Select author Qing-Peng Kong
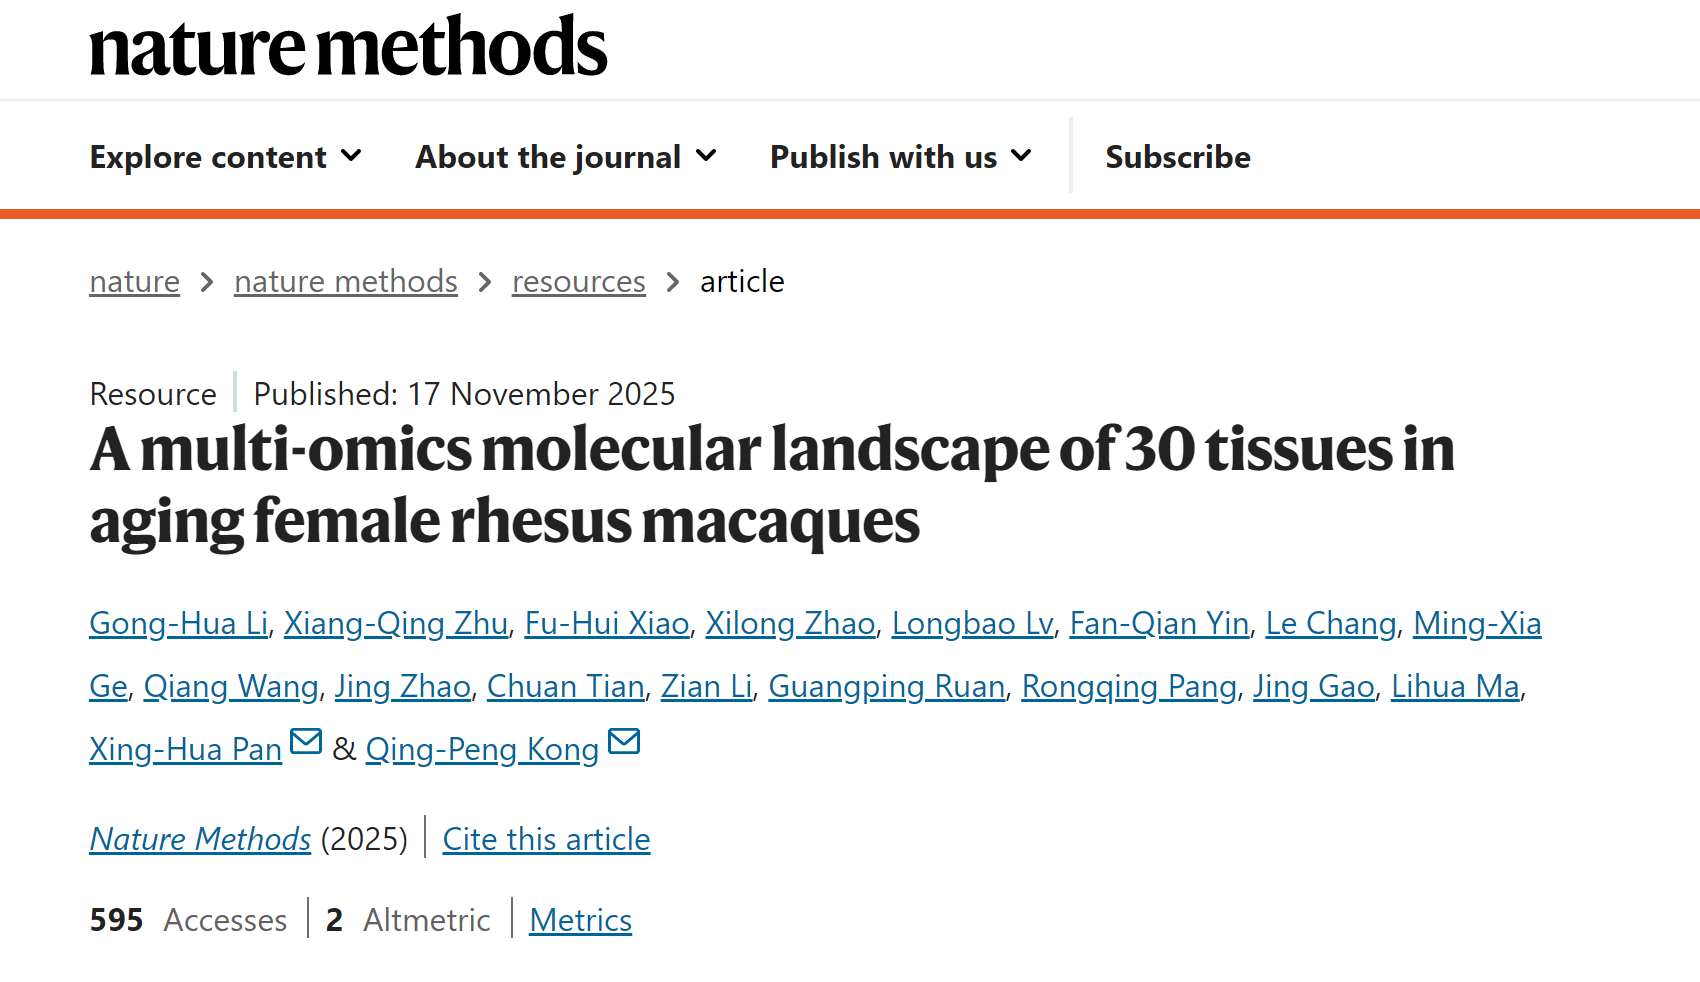The width and height of the screenshot is (1700, 982). [482, 750]
